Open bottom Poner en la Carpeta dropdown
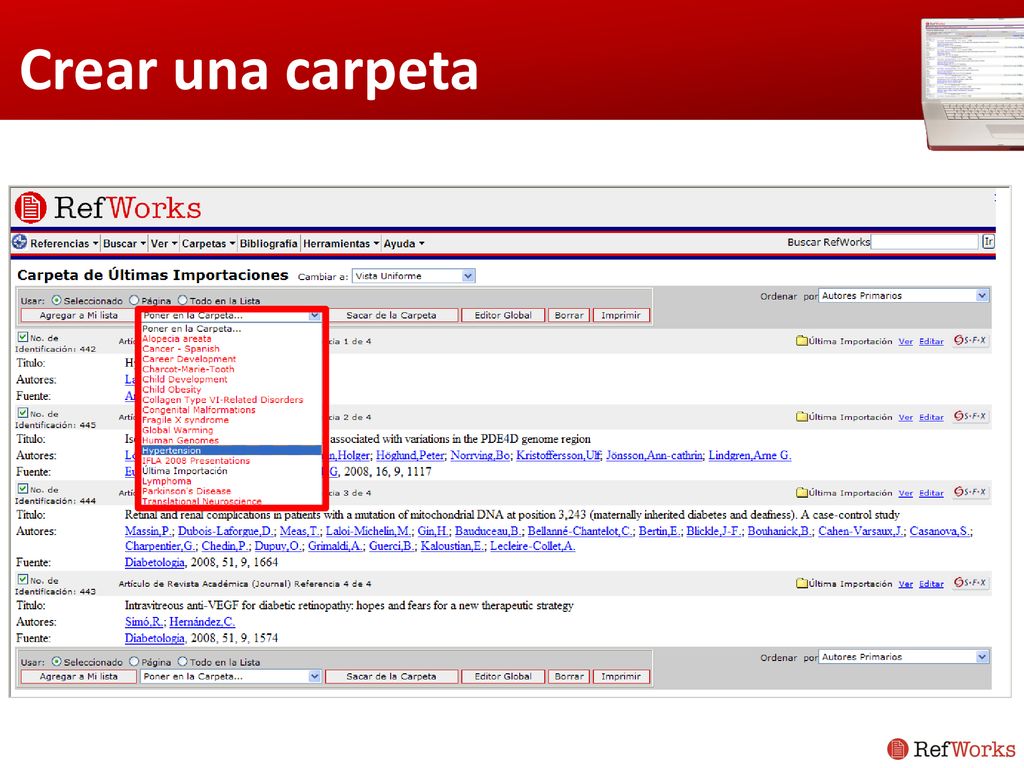 coord(231,677)
